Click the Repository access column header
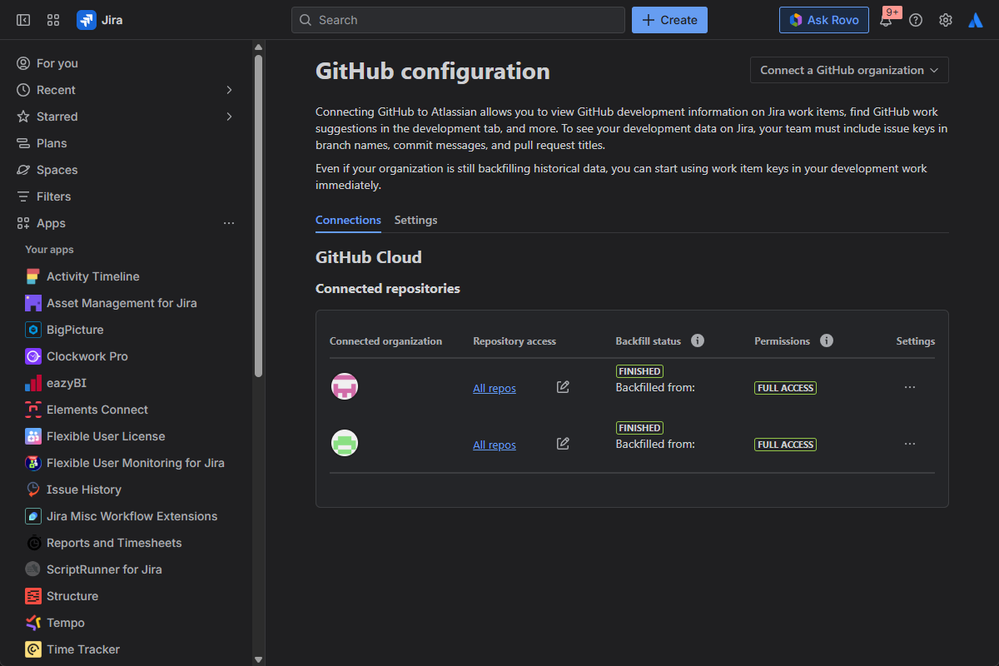Viewport: 999px width, 666px height. [514, 341]
